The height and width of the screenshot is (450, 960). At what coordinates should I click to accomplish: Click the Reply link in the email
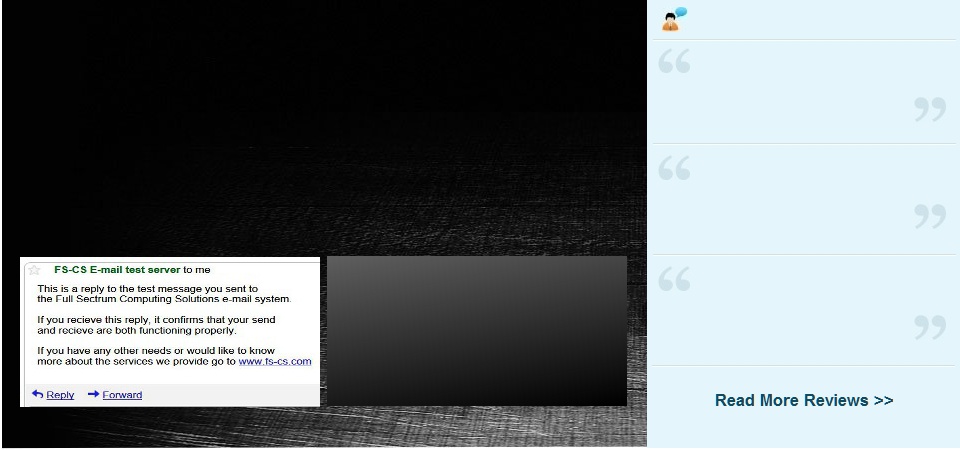click(x=60, y=395)
